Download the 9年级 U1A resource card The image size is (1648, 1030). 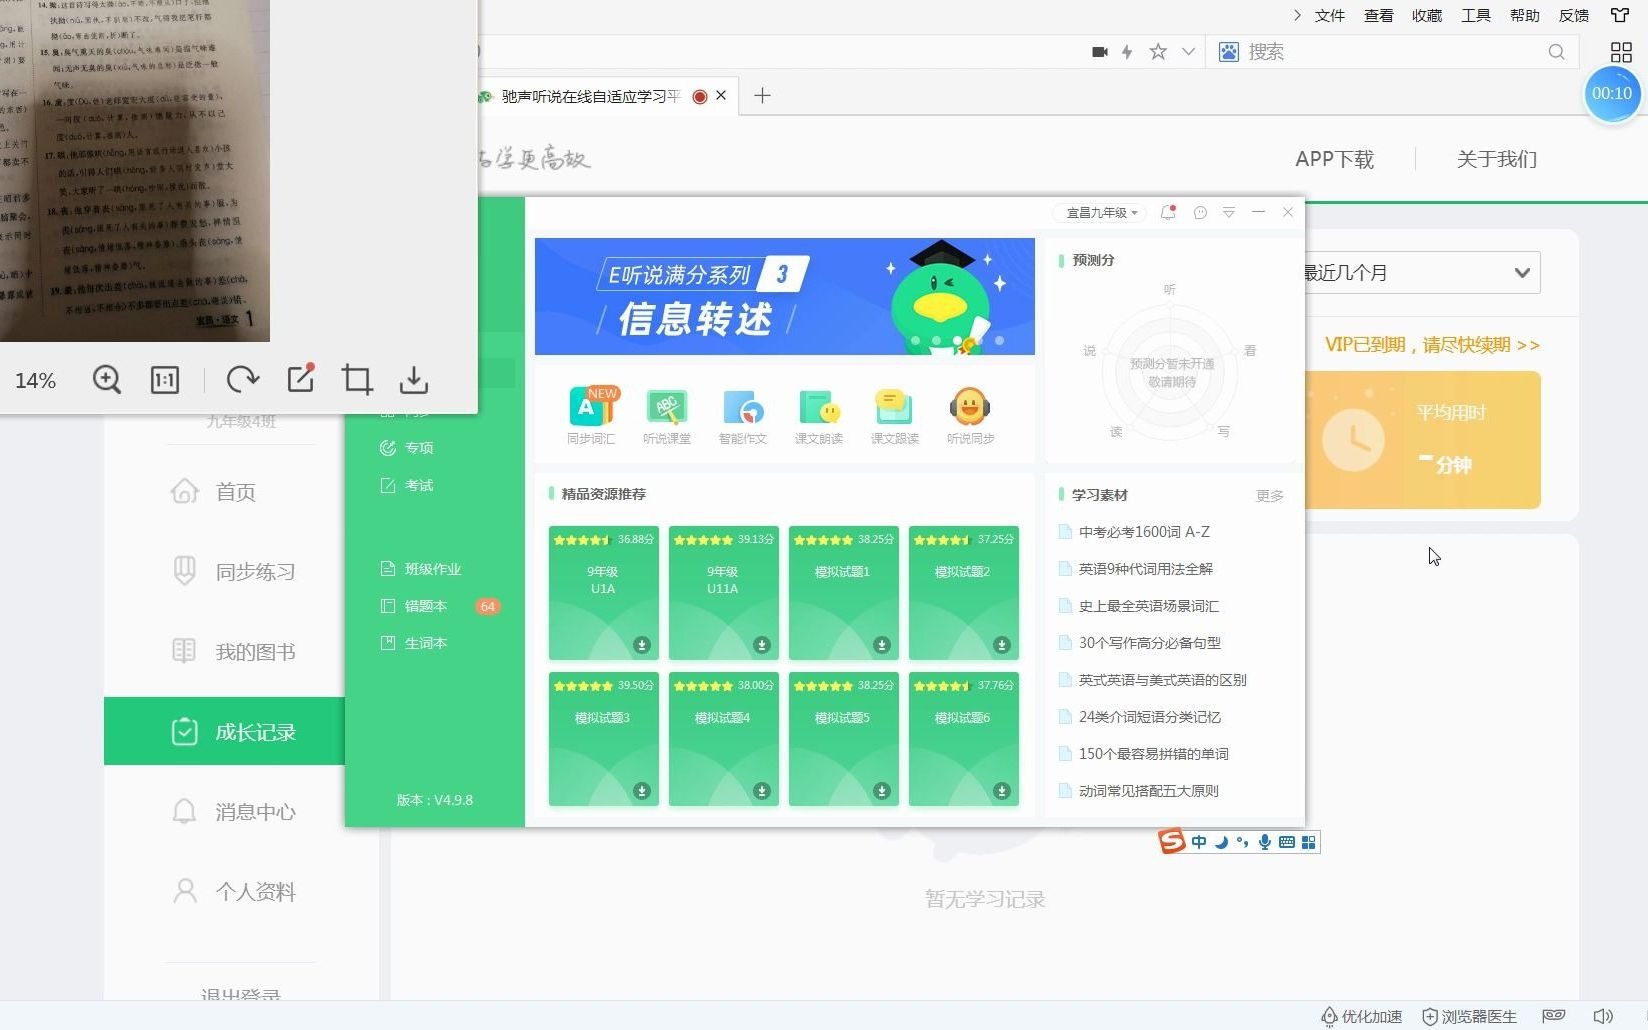(642, 645)
